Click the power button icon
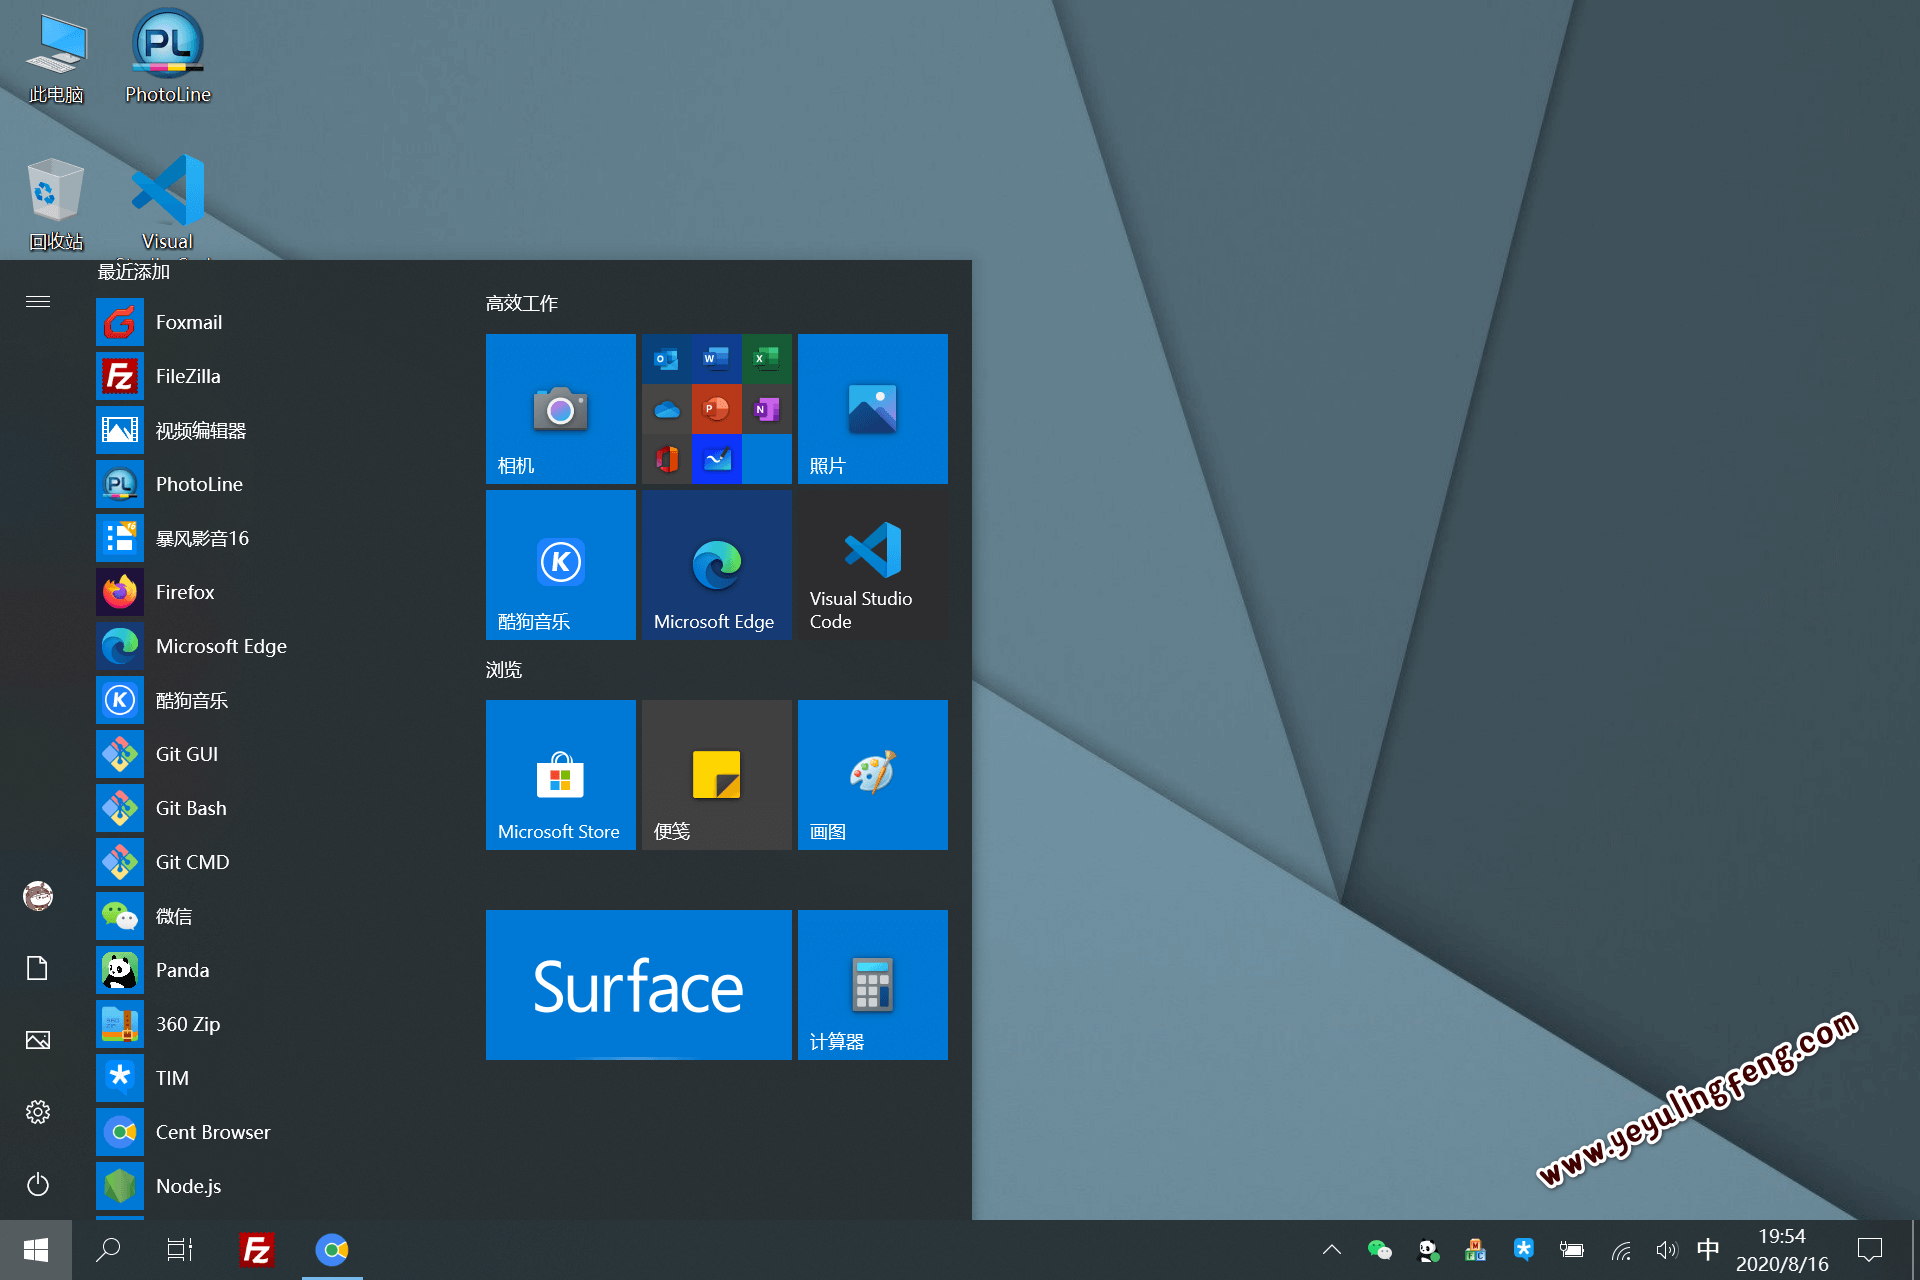The image size is (1920, 1280). [x=38, y=1184]
